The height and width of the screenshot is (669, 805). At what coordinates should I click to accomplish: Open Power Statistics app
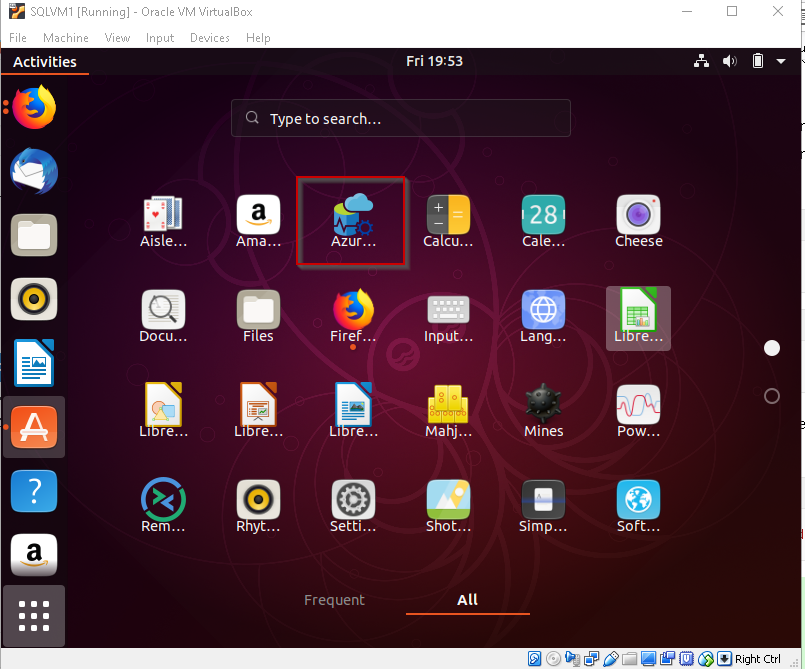pos(638,412)
